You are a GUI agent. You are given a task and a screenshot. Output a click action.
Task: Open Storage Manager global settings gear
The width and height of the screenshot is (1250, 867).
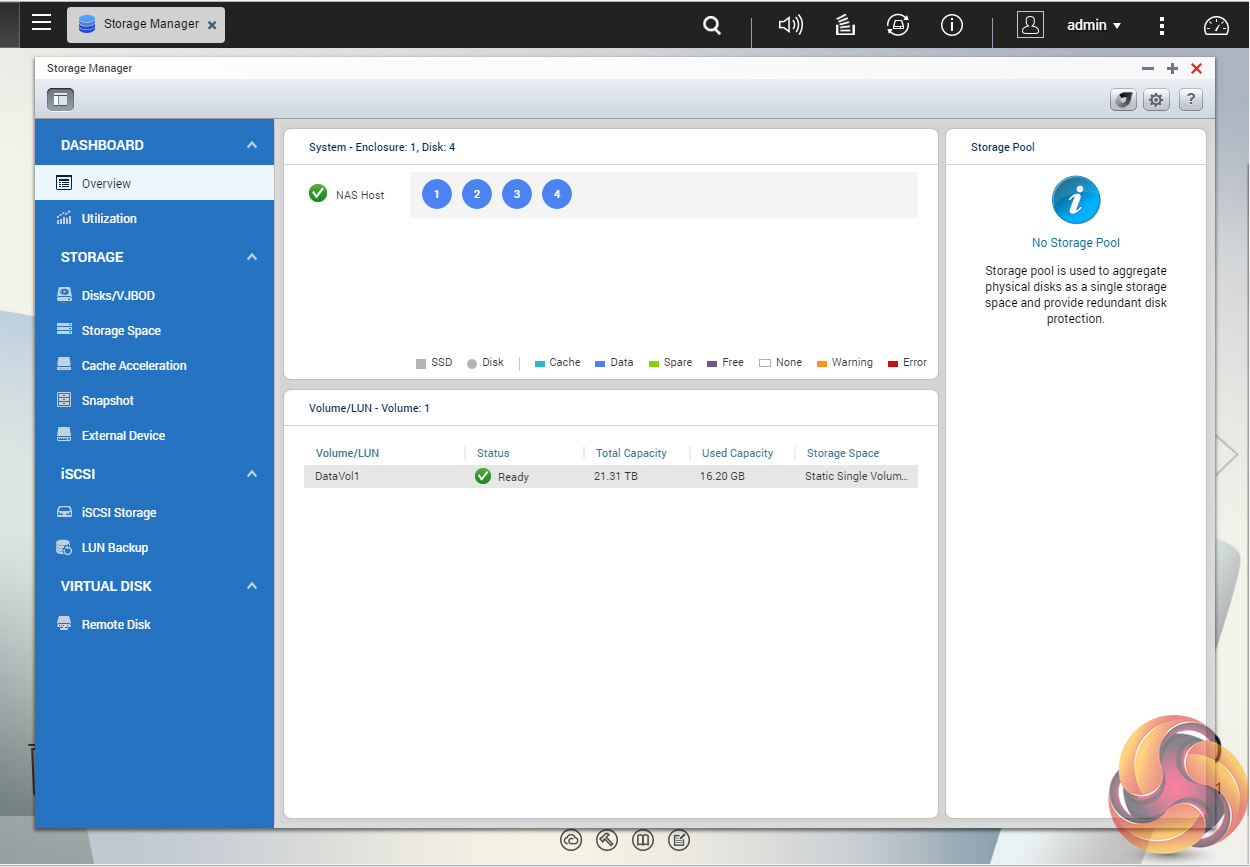1156,99
